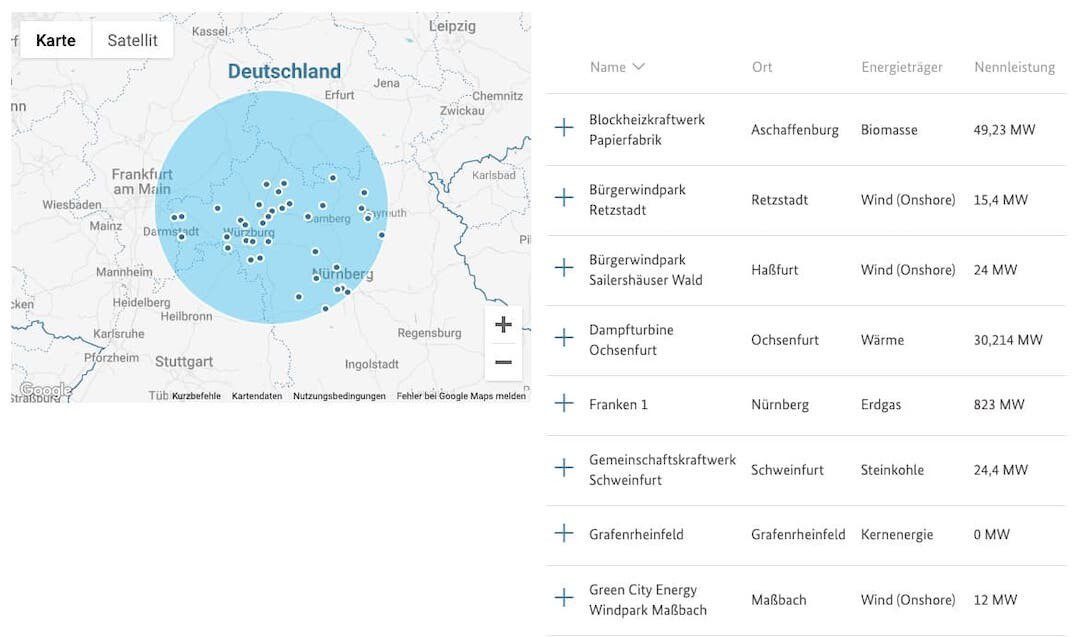Zoom in on the map
1080x637 pixels.
click(503, 325)
